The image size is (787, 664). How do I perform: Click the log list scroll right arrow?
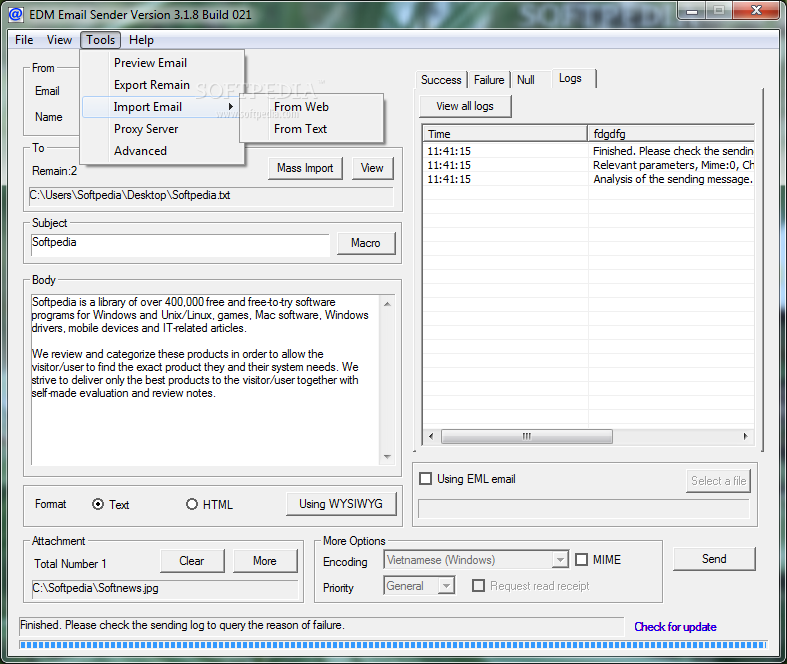[x=745, y=436]
